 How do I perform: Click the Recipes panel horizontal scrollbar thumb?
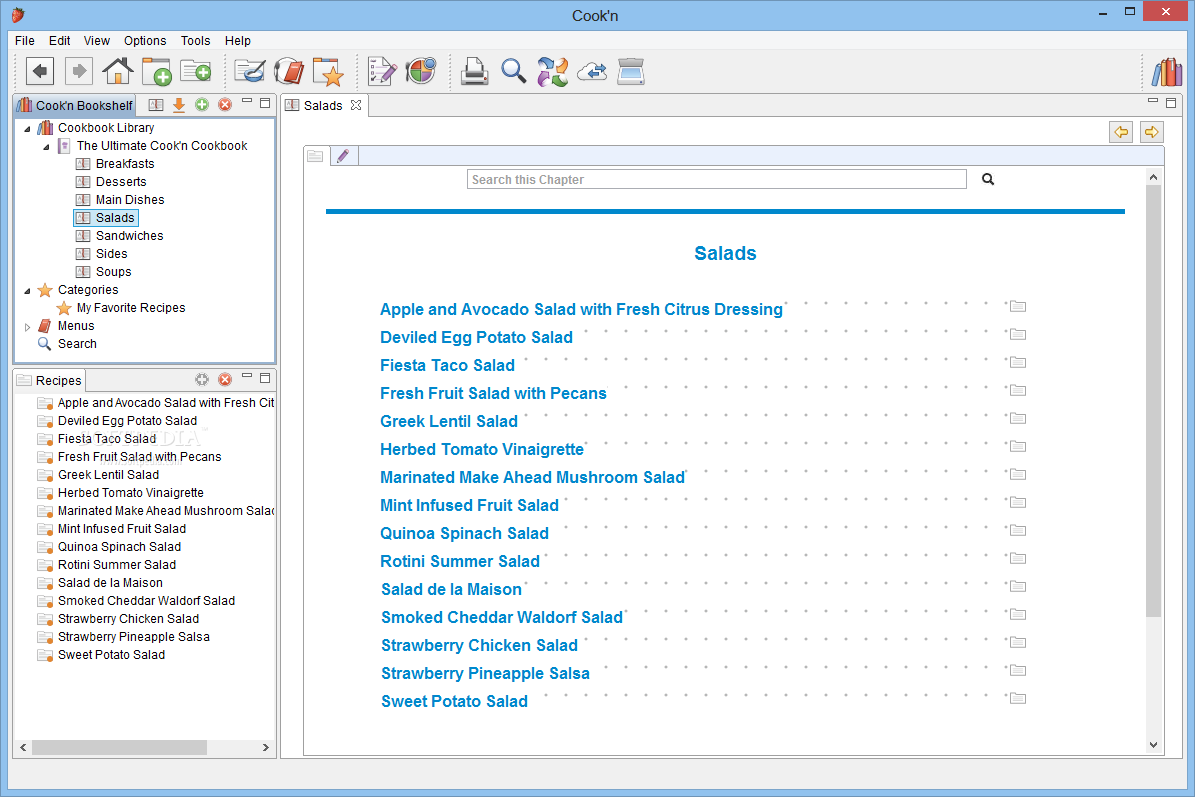coord(119,747)
